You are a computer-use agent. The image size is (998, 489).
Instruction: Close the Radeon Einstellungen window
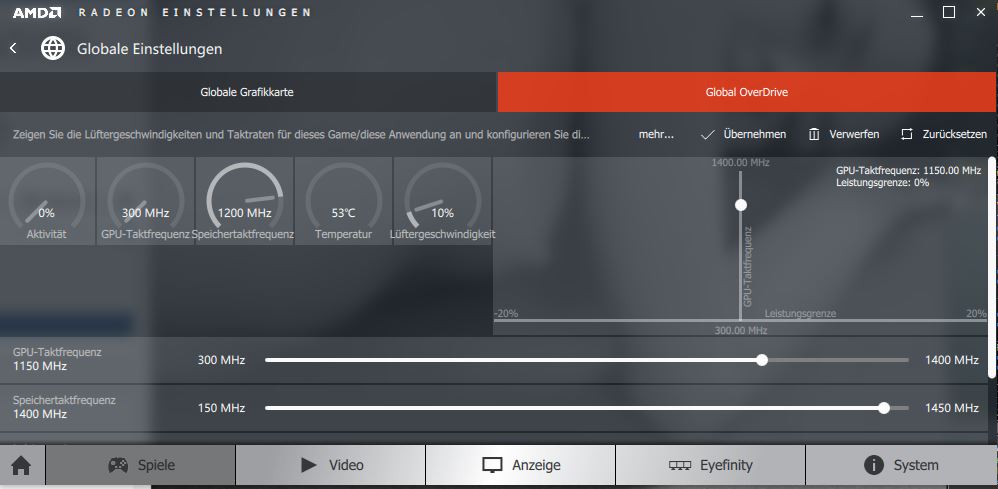(x=981, y=12)
